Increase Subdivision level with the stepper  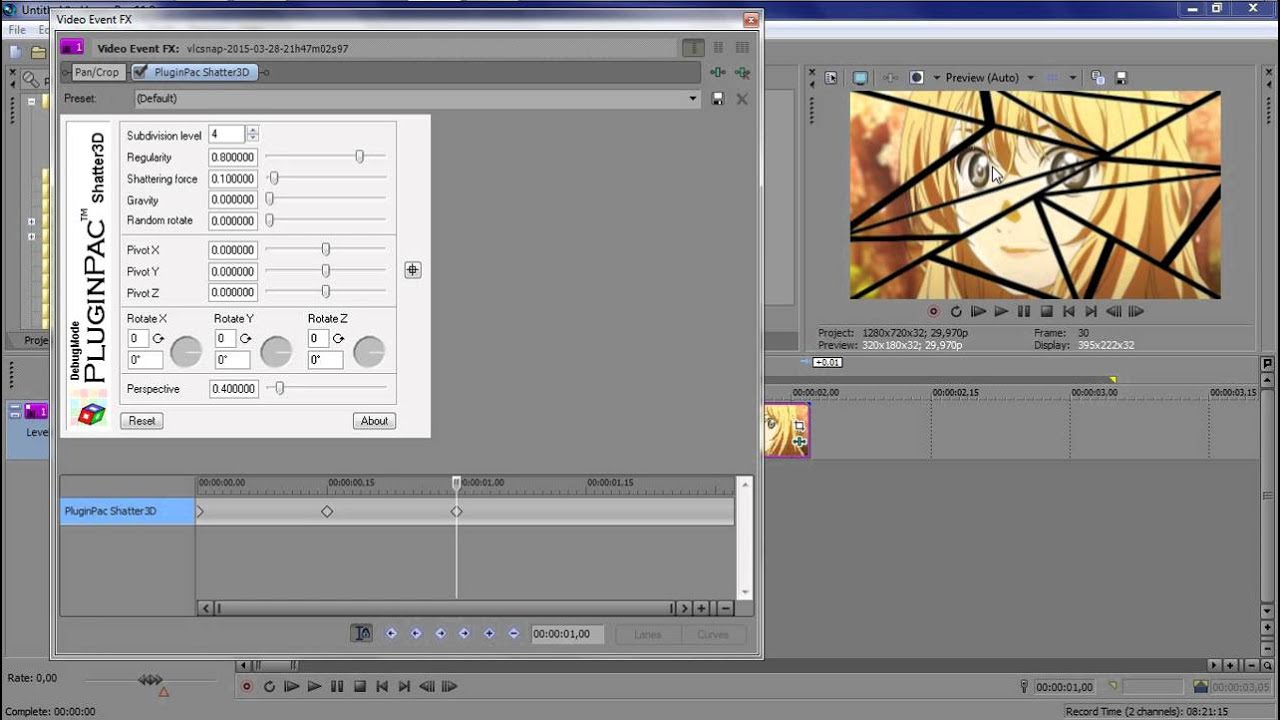click(x=253, y=130)
